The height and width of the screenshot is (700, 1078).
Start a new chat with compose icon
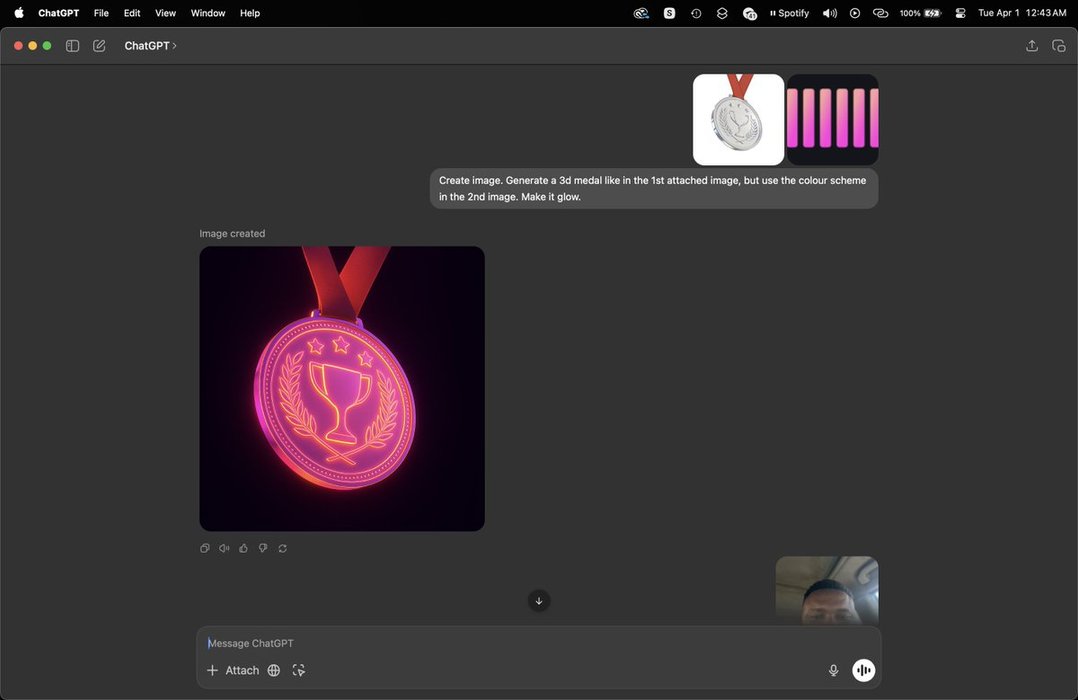pos(99,46)
